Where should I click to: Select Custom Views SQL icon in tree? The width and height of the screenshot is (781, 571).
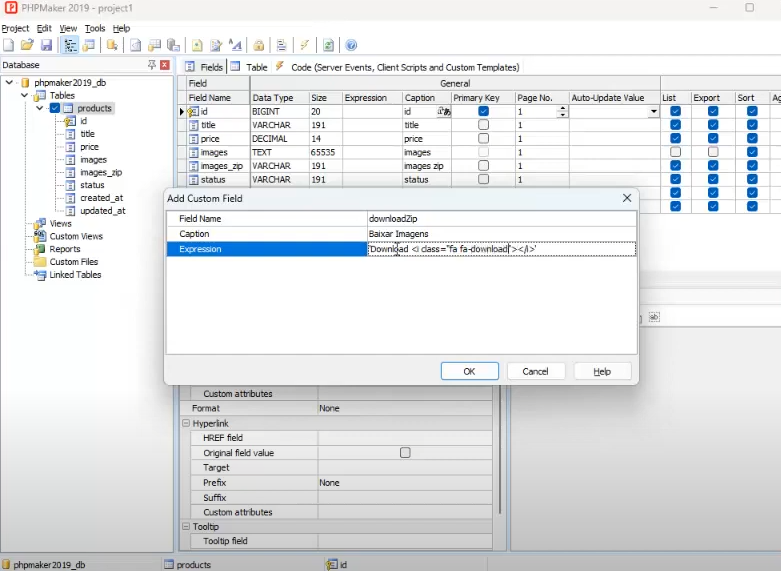40,236
